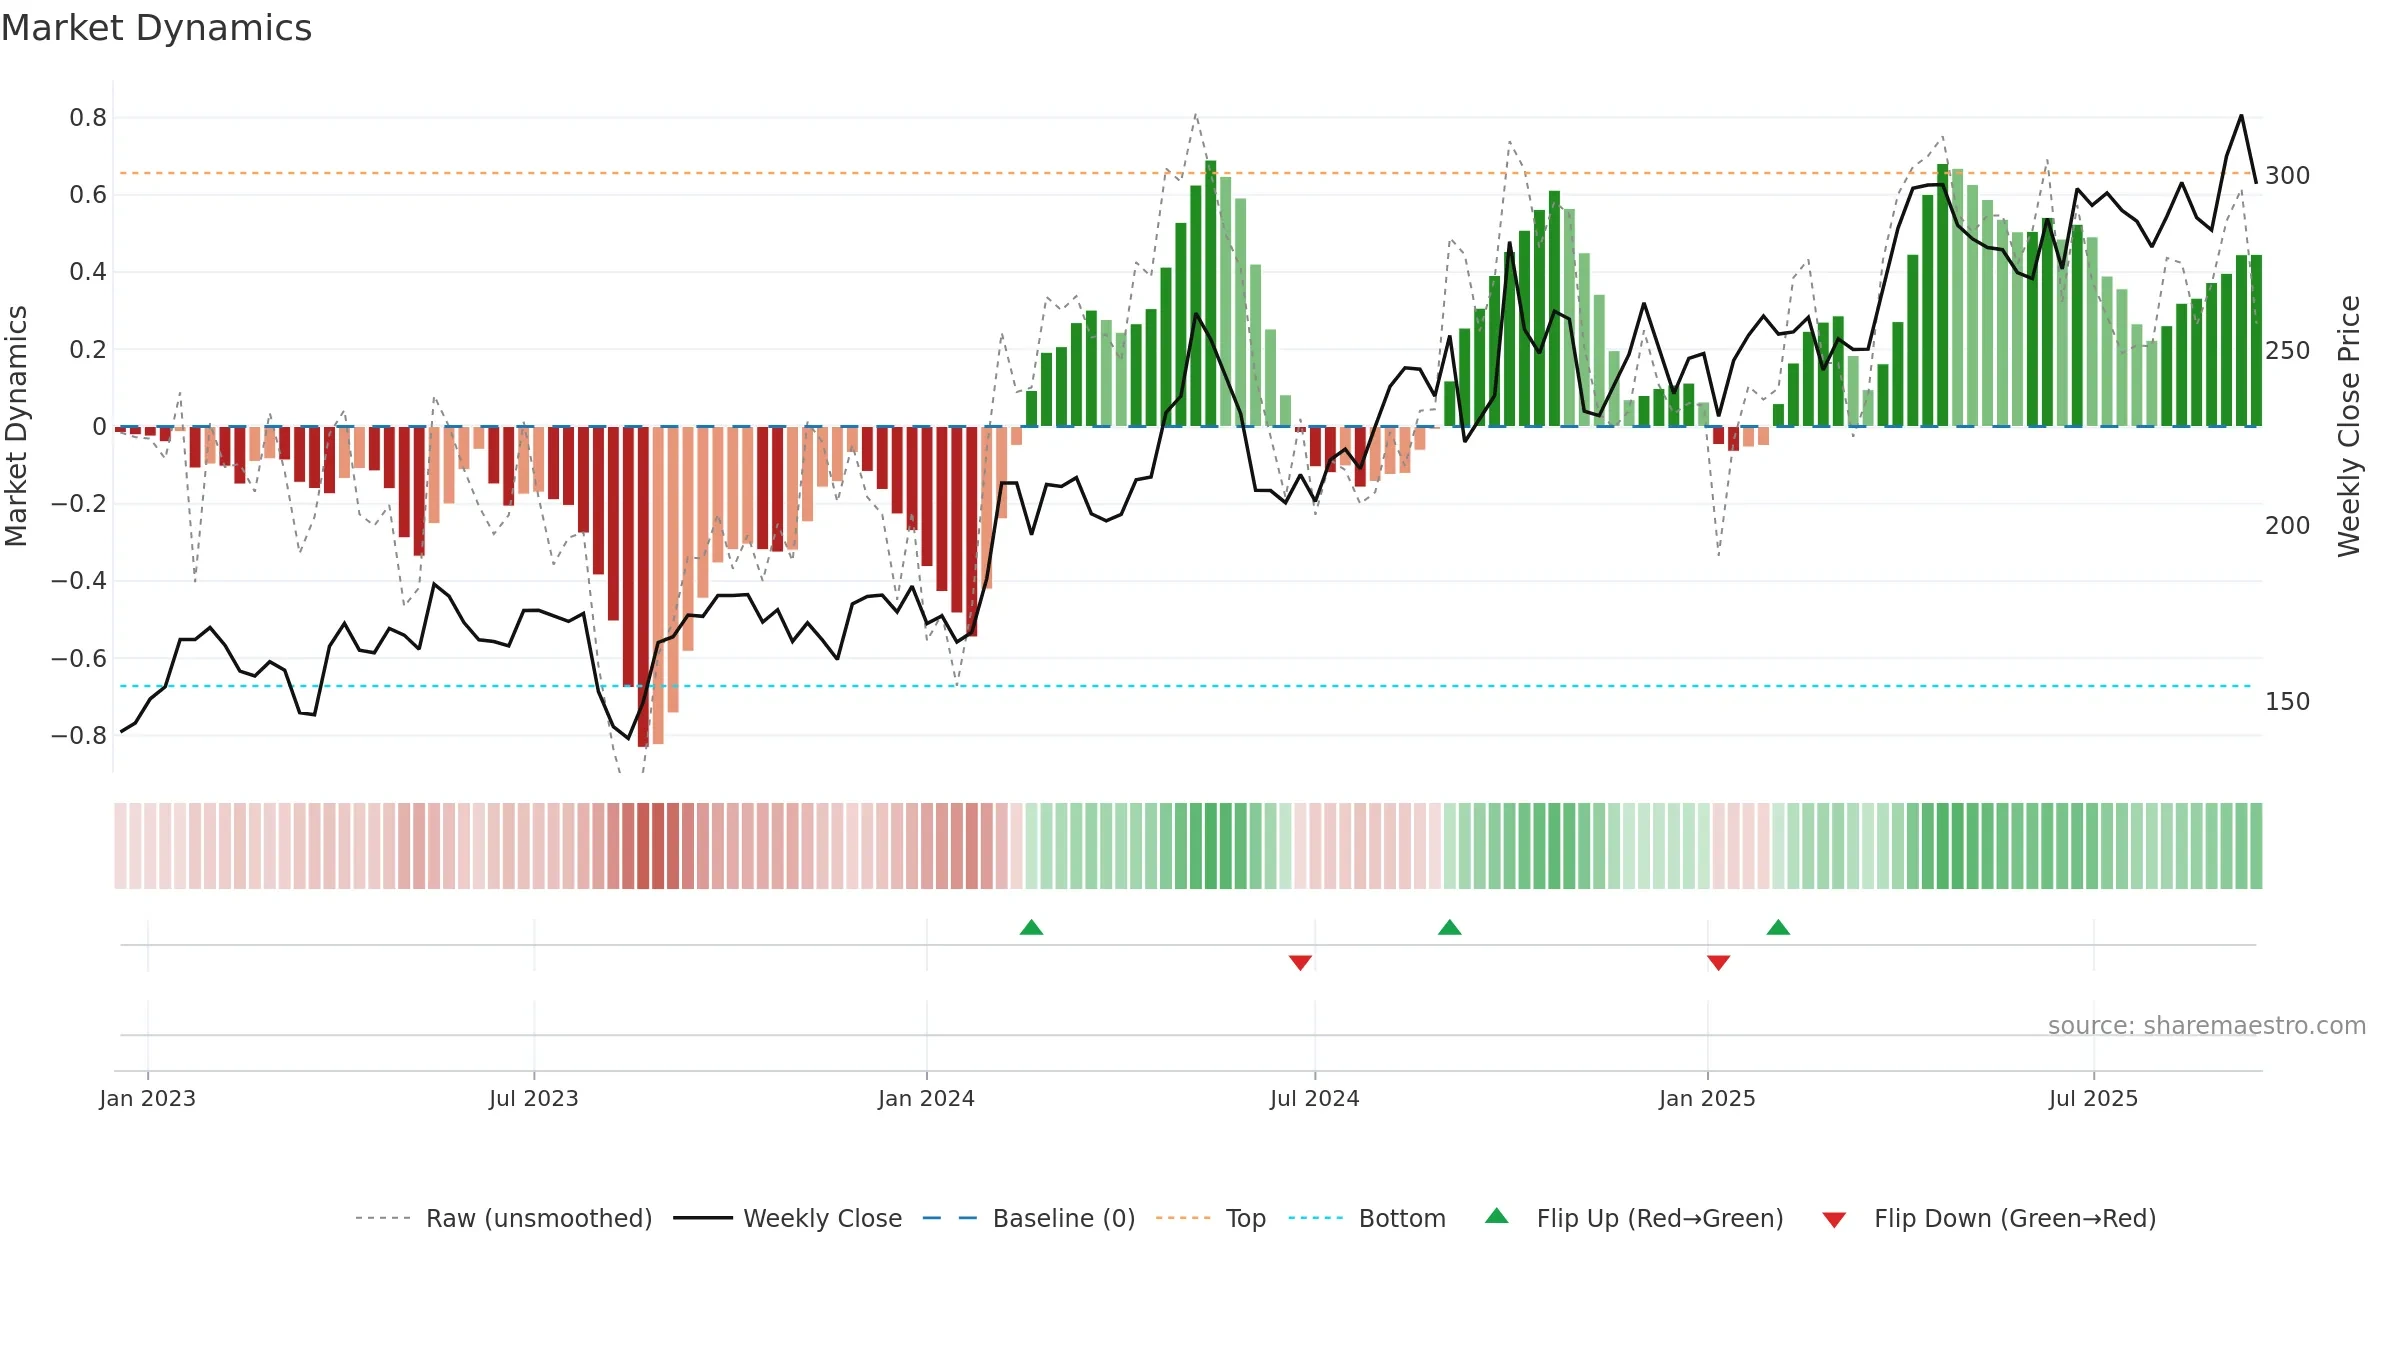
Task: Toggle Flip Up (Red→Green) legend entry
Action: 1634,1218
